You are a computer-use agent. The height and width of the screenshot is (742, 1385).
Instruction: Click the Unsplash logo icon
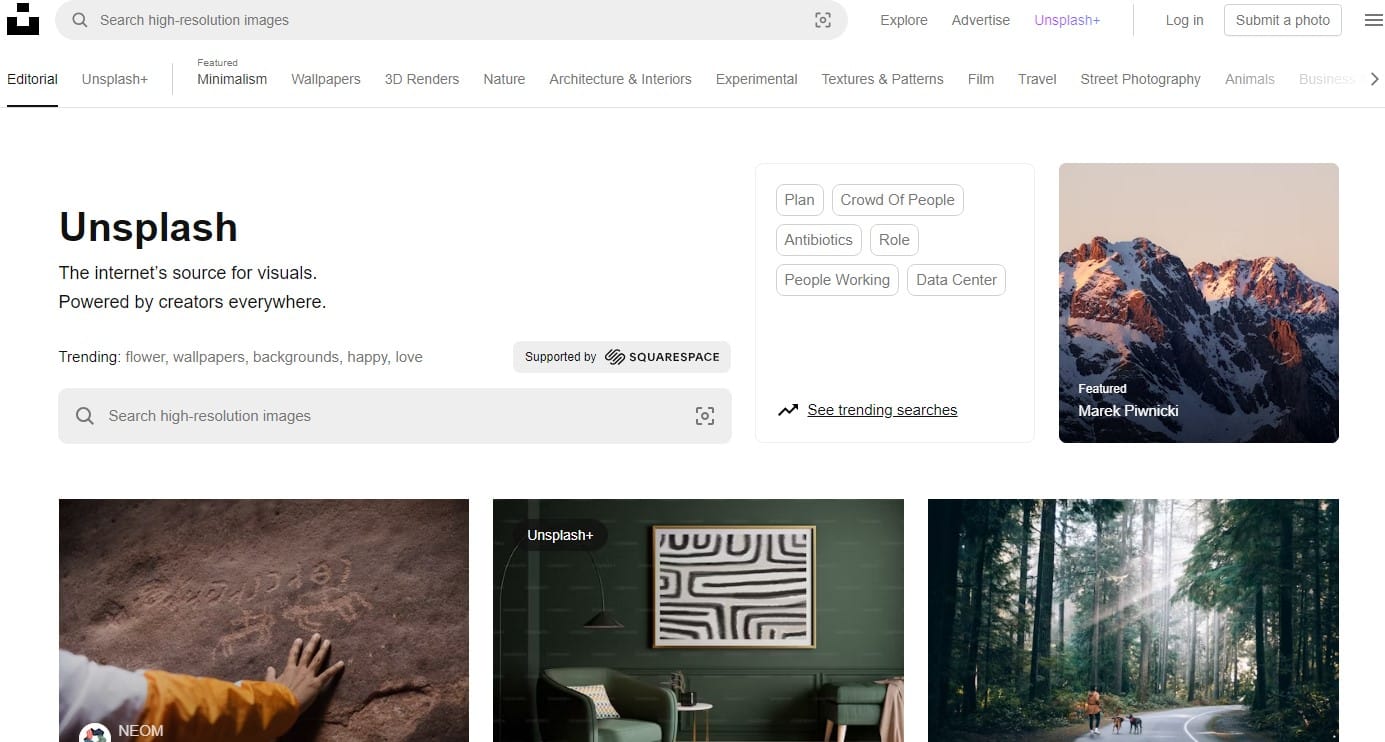[23, 18]
